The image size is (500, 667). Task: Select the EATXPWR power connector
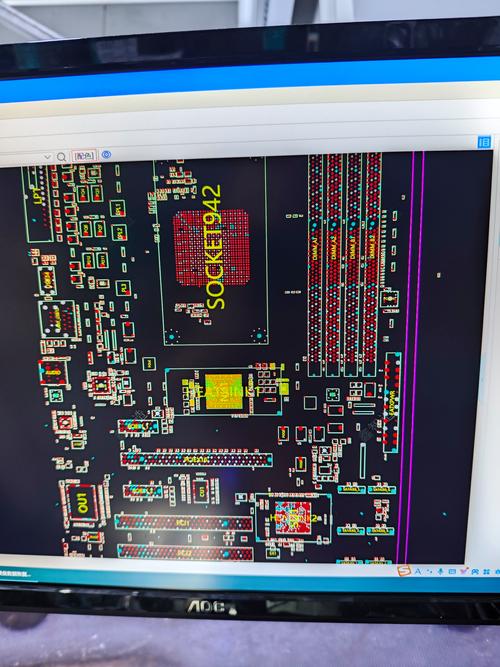point(392,402)
